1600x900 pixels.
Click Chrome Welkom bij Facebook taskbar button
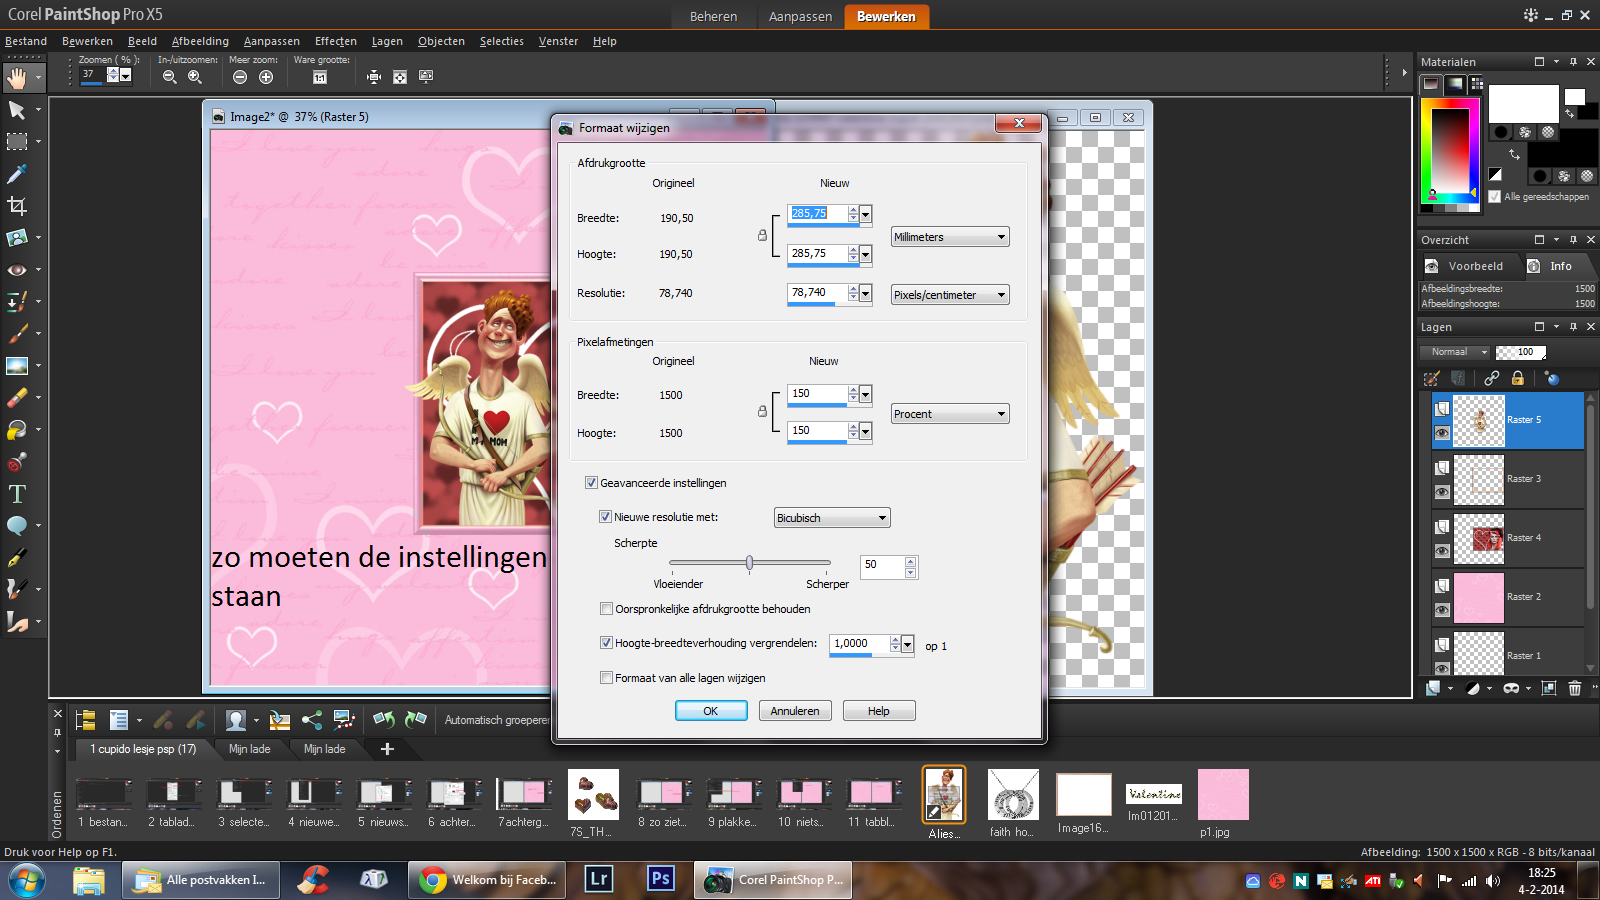click(x=487, y=880)
